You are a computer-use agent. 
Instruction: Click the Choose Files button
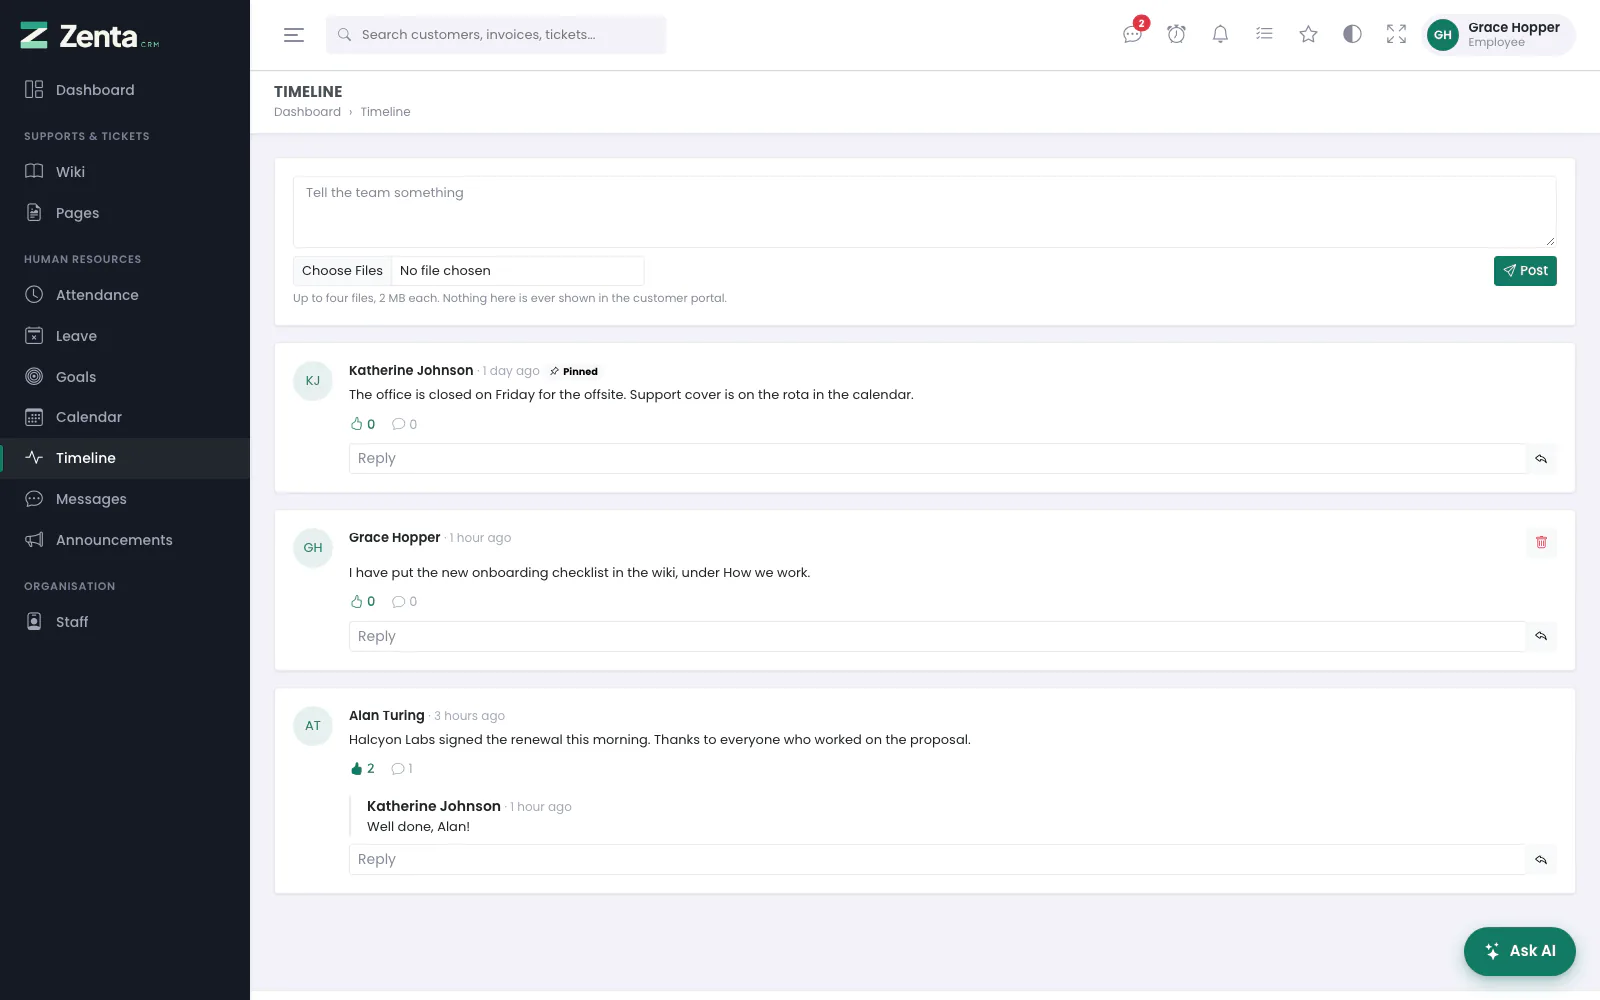point(342,271)
